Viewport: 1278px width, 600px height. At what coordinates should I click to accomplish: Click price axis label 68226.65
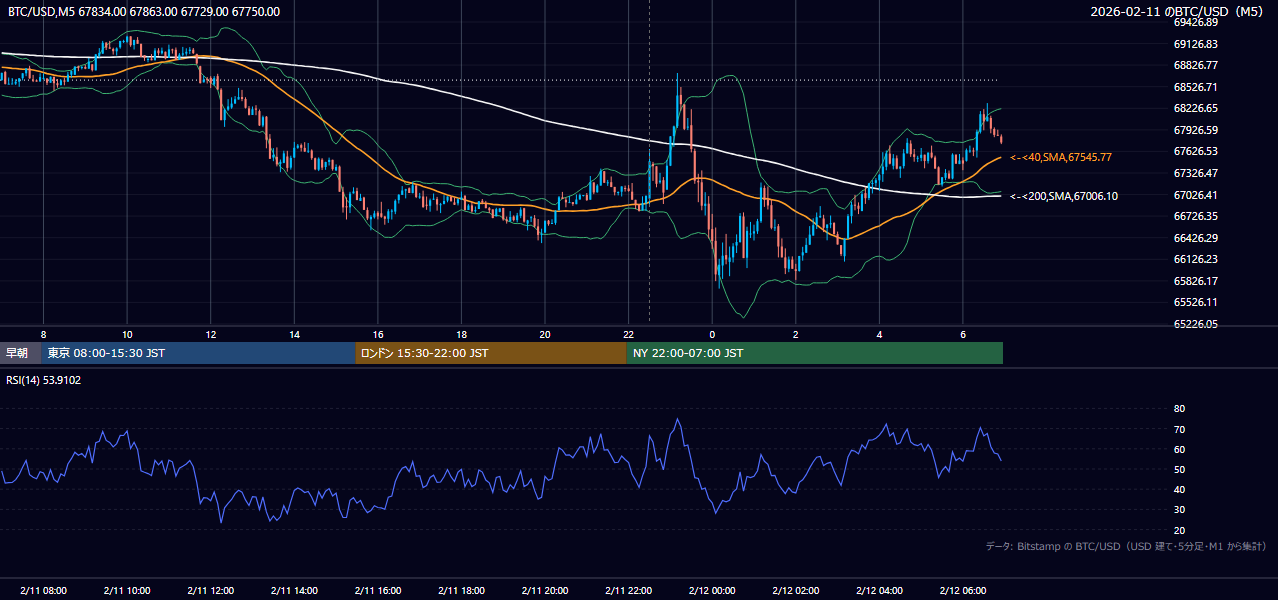click(x=1195, y=108)
